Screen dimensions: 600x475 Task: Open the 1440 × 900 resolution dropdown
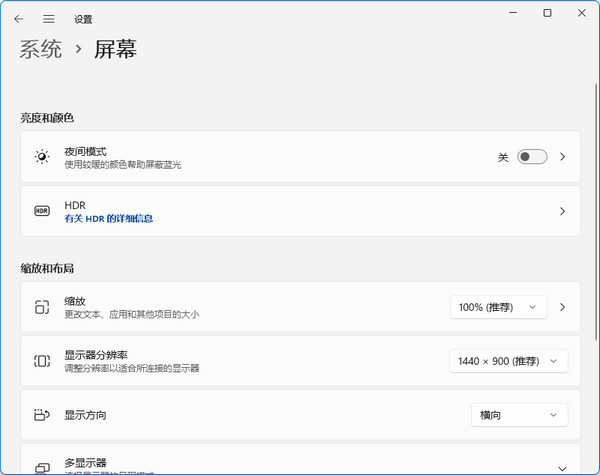[x=508, y=361]
